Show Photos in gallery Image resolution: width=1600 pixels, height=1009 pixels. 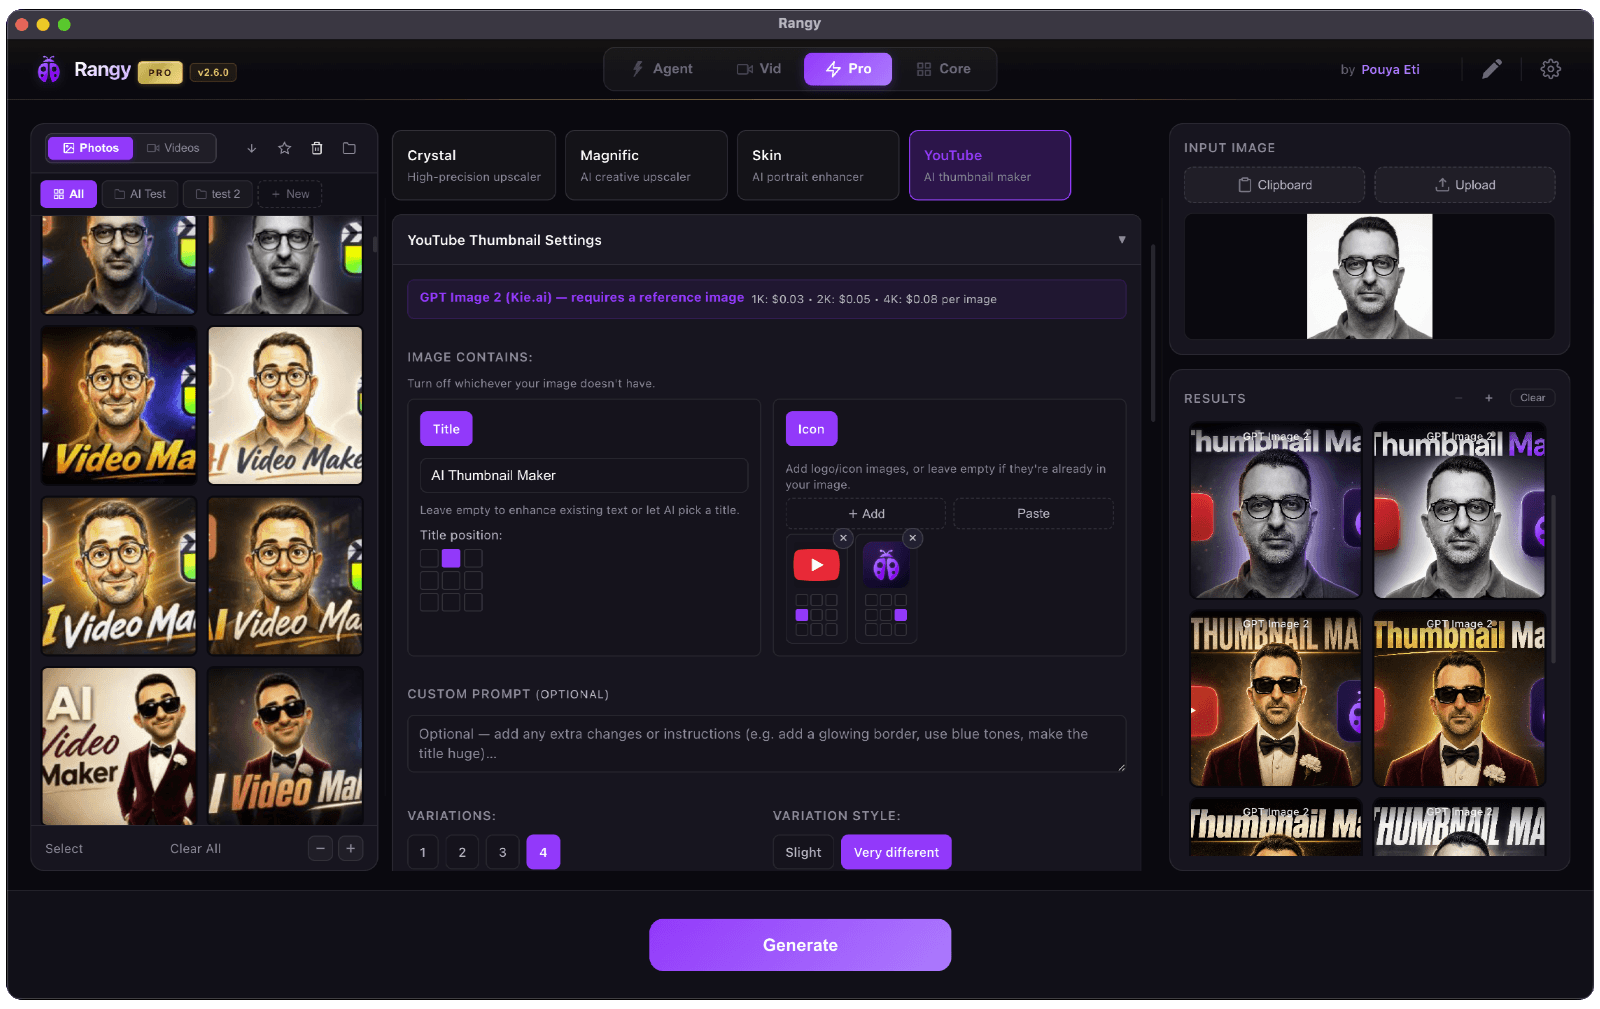(x=91, y=148)
